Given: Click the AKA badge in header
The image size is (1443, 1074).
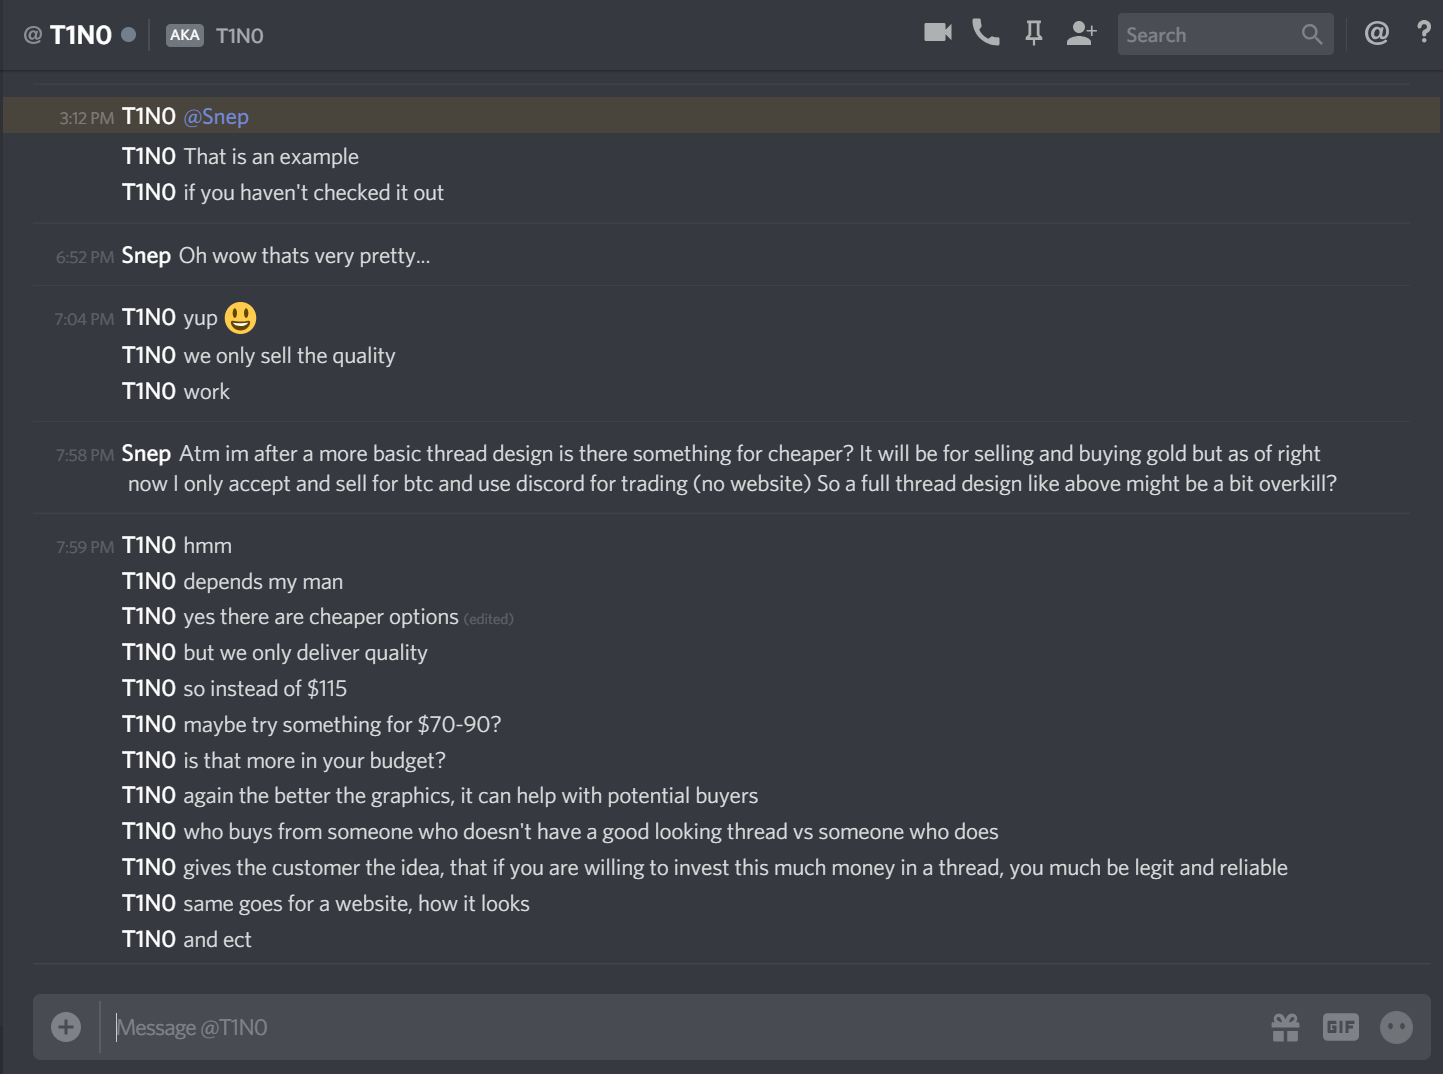Looking at the screenshot, I should (184, 35).
